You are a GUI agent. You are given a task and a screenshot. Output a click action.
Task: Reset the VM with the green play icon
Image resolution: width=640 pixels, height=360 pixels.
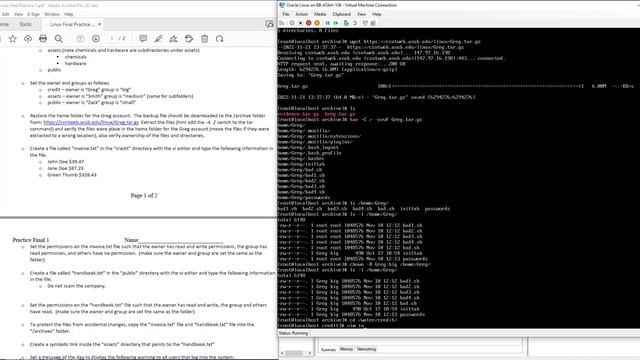(336, 23)
